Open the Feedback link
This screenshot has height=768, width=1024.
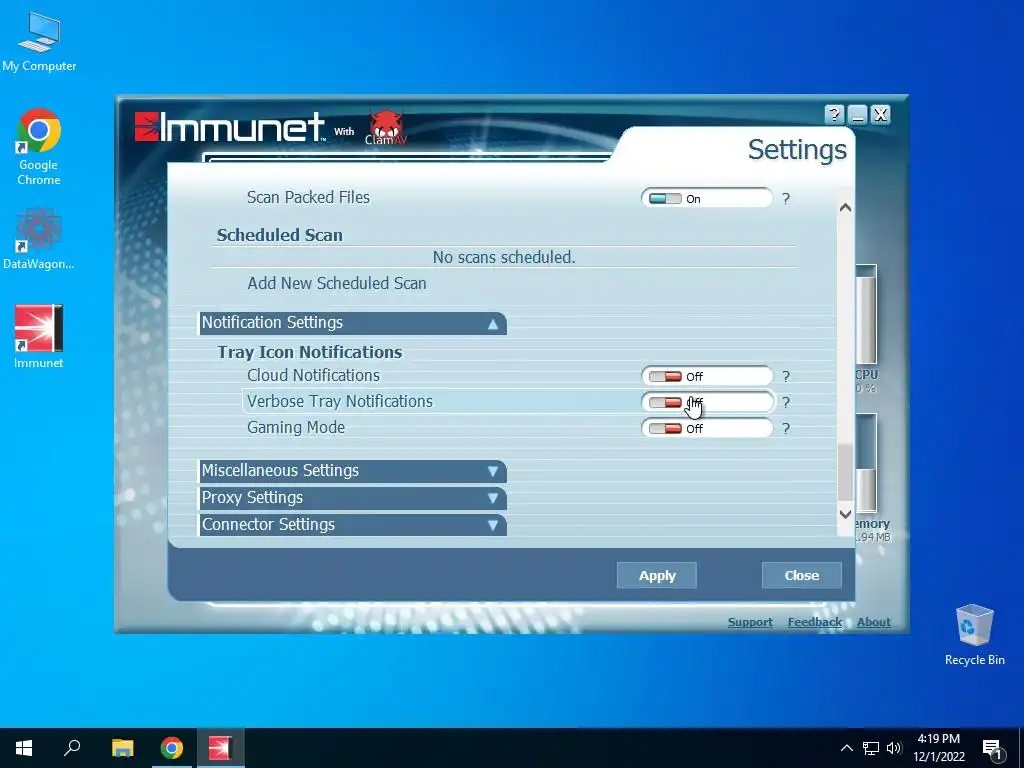click(x=814, y=622)
